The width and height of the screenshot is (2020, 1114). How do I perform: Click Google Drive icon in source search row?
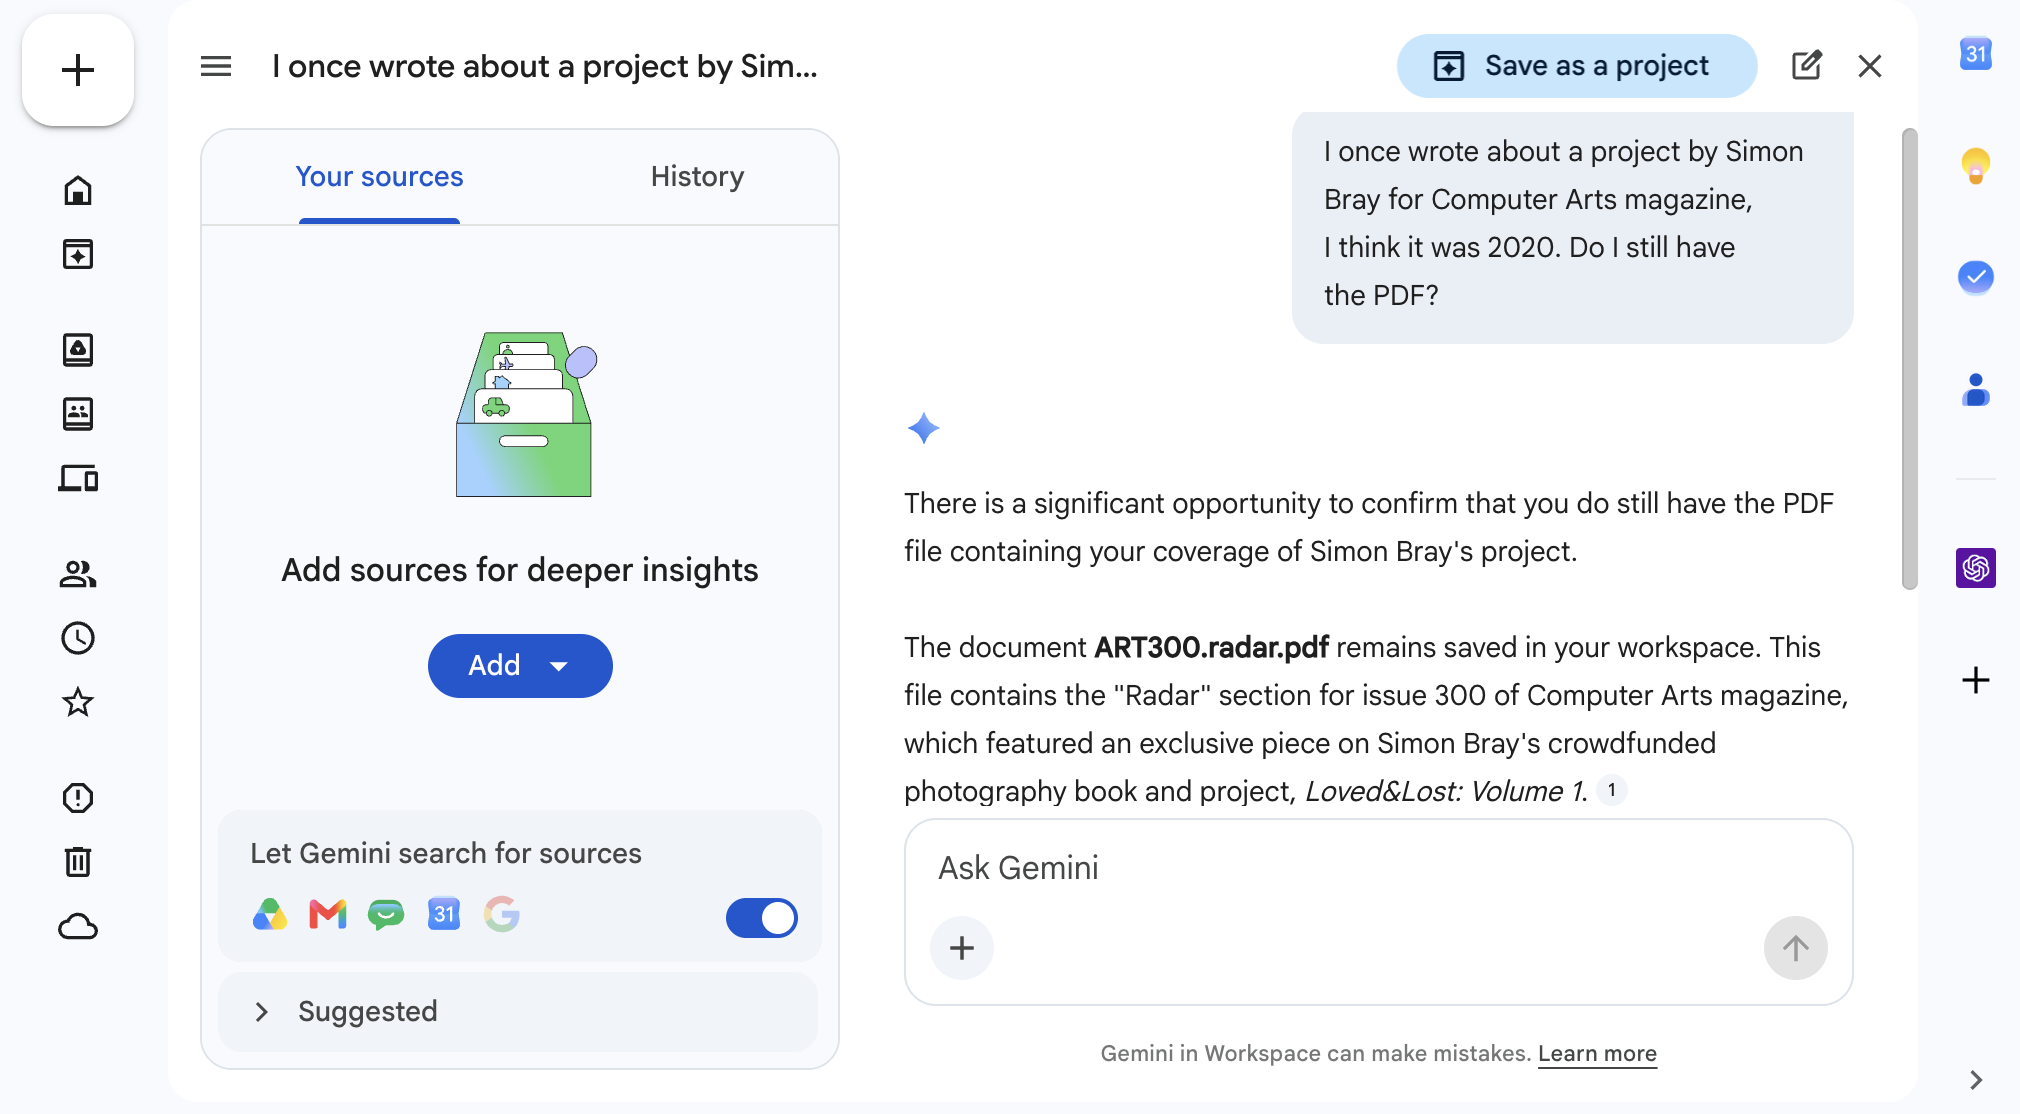[x=270, y=914]
